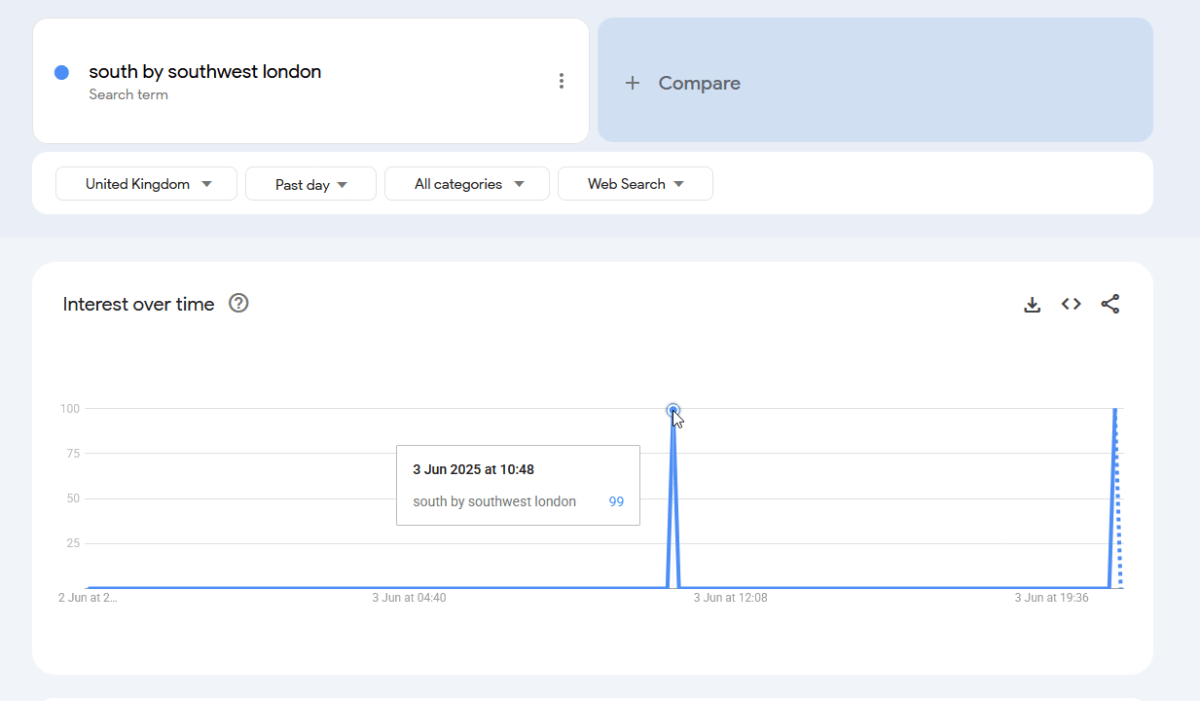Open the Interest over time help icon
Screen dimensions: 1200x701
(x=238, y=303)
